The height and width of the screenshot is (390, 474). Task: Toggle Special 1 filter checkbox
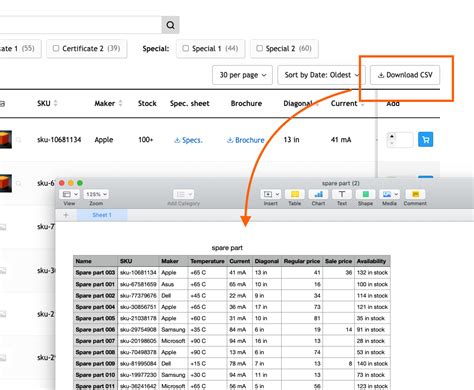(x=186, y=49)
